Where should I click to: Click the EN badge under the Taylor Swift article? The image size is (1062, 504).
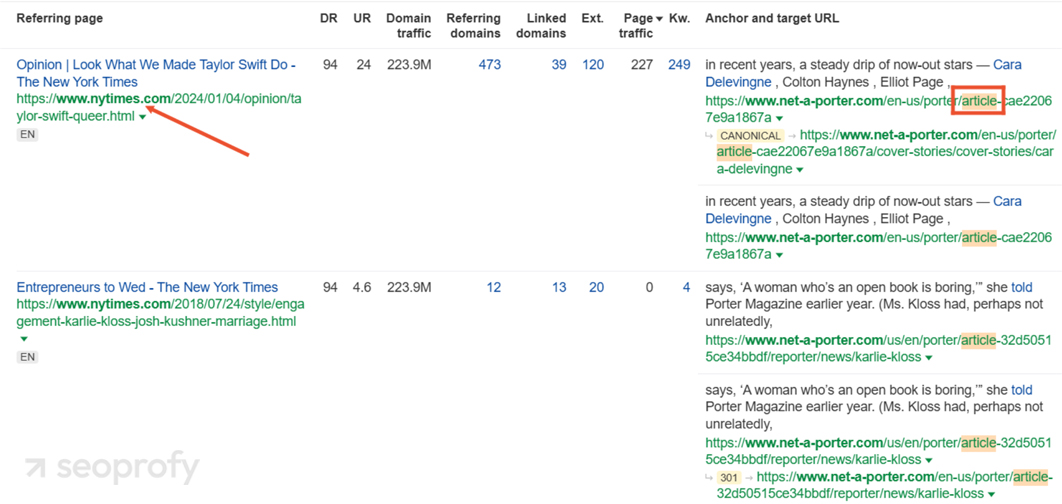[x=27, y=134]
